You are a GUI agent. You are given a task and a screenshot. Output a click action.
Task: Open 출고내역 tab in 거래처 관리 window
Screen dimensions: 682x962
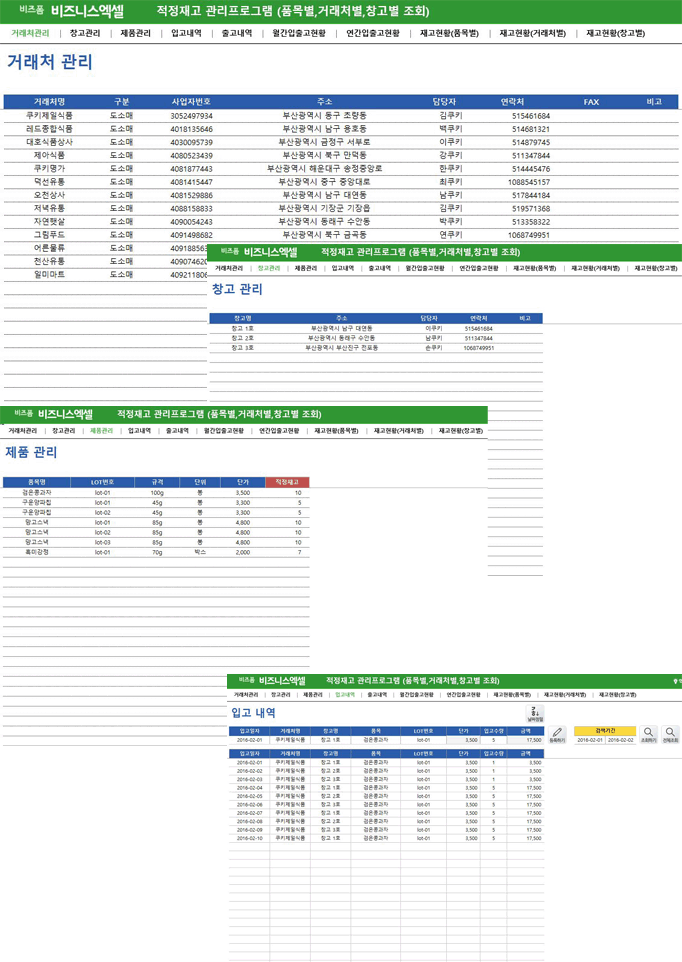237,33
